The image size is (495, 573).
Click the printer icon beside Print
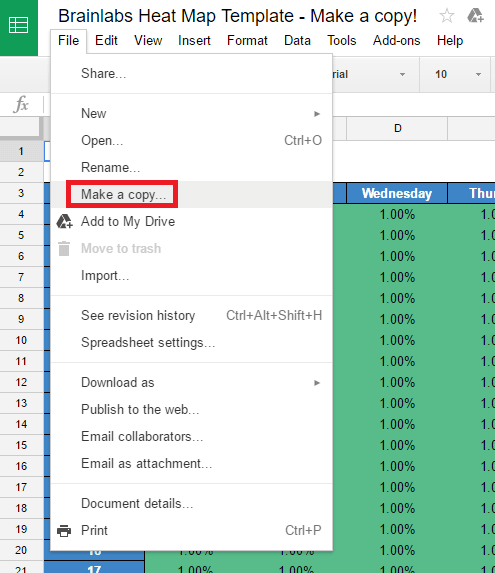64,531
